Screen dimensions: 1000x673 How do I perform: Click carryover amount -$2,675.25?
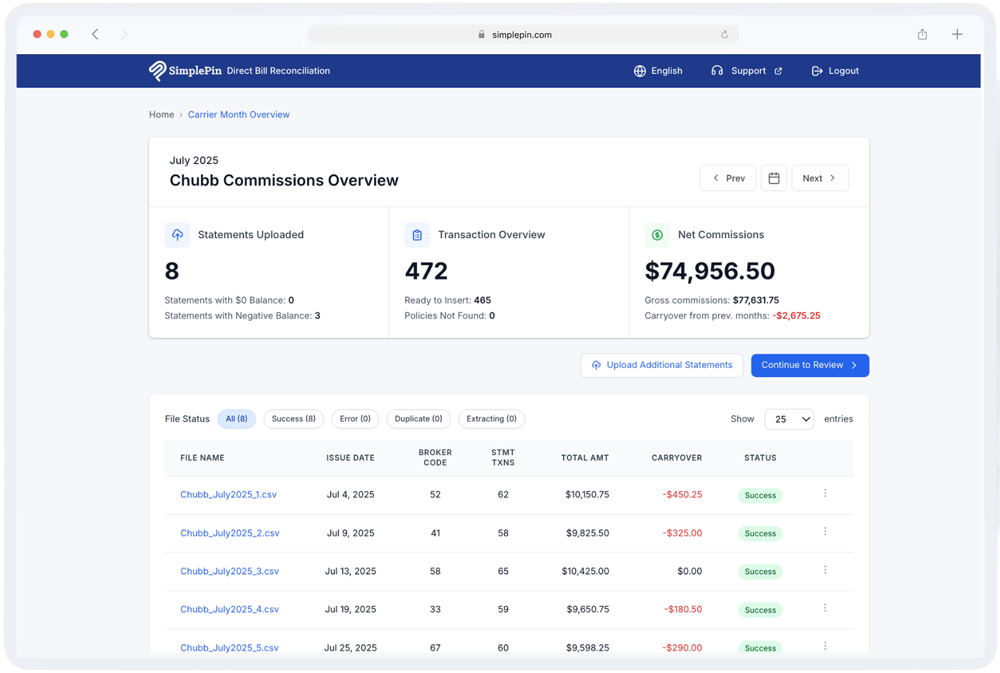[x=796, y=316]
